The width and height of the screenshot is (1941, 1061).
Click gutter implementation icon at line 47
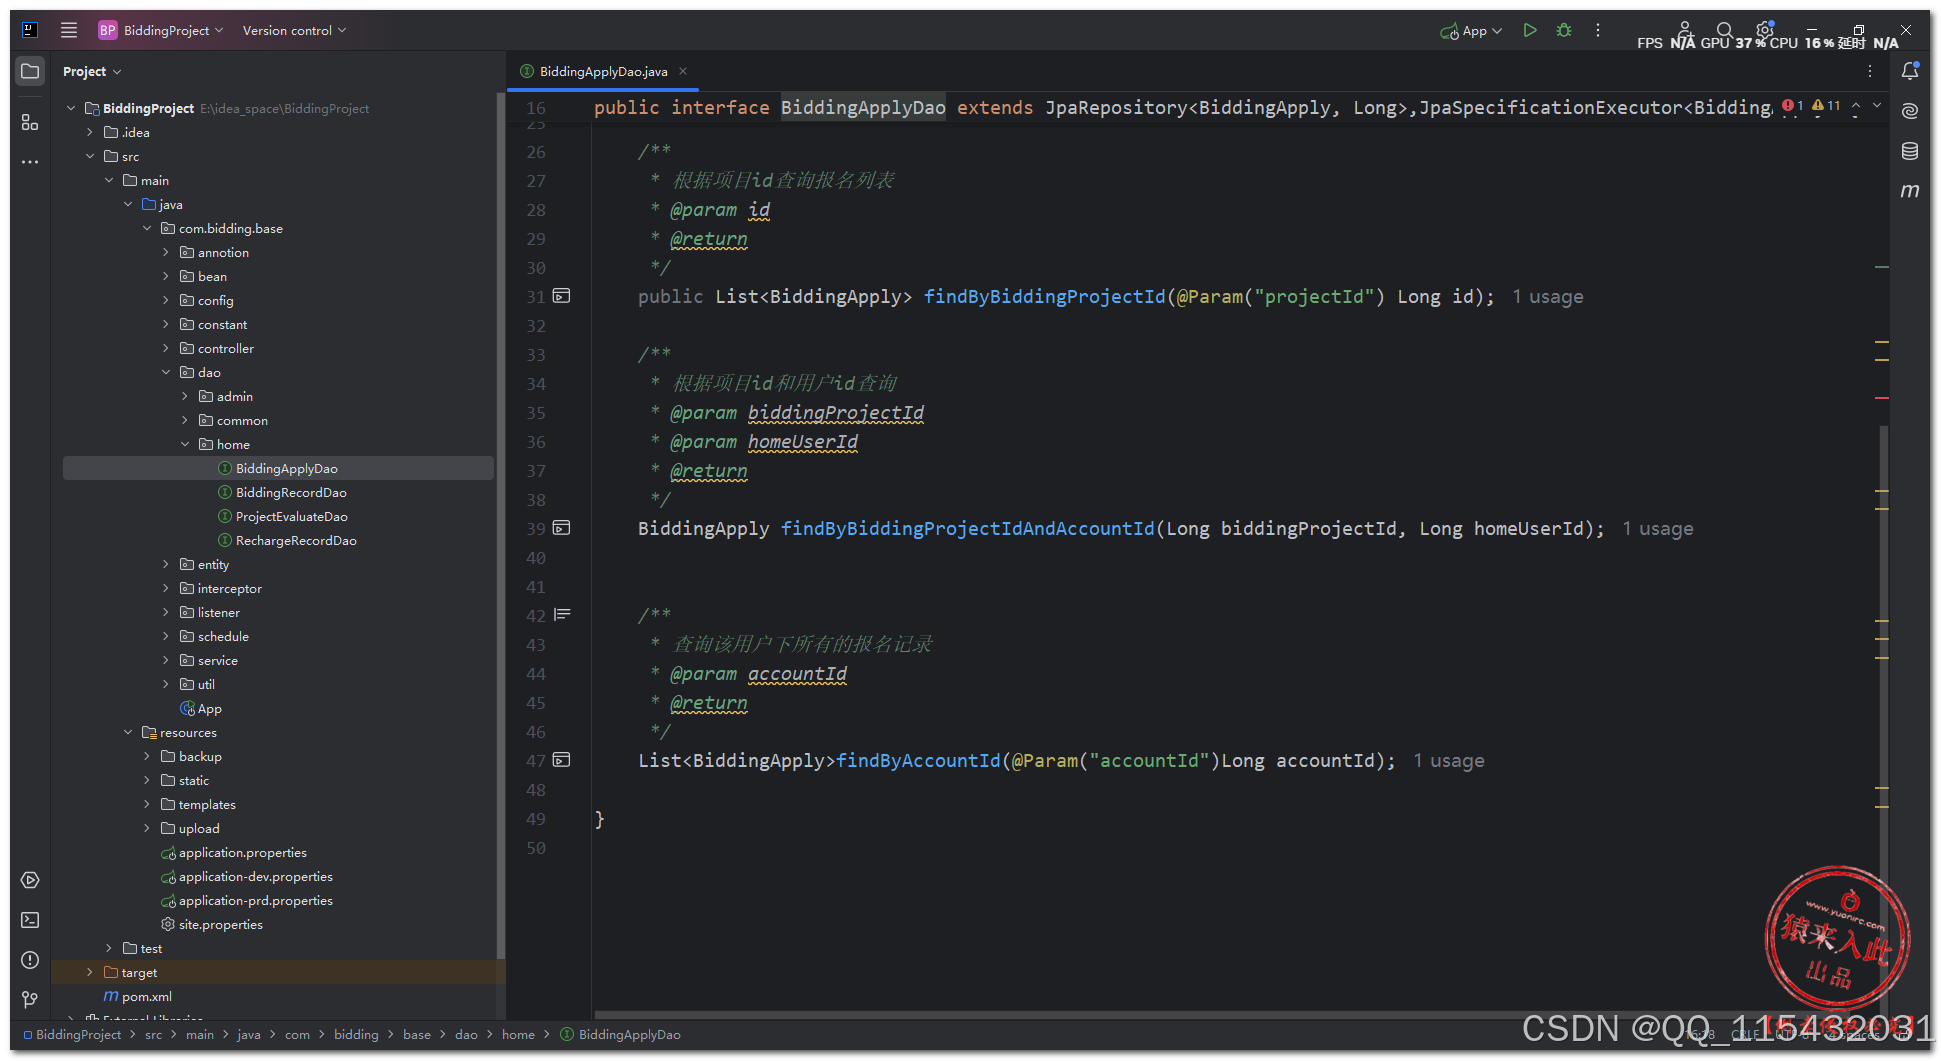(x=562, y=760)
